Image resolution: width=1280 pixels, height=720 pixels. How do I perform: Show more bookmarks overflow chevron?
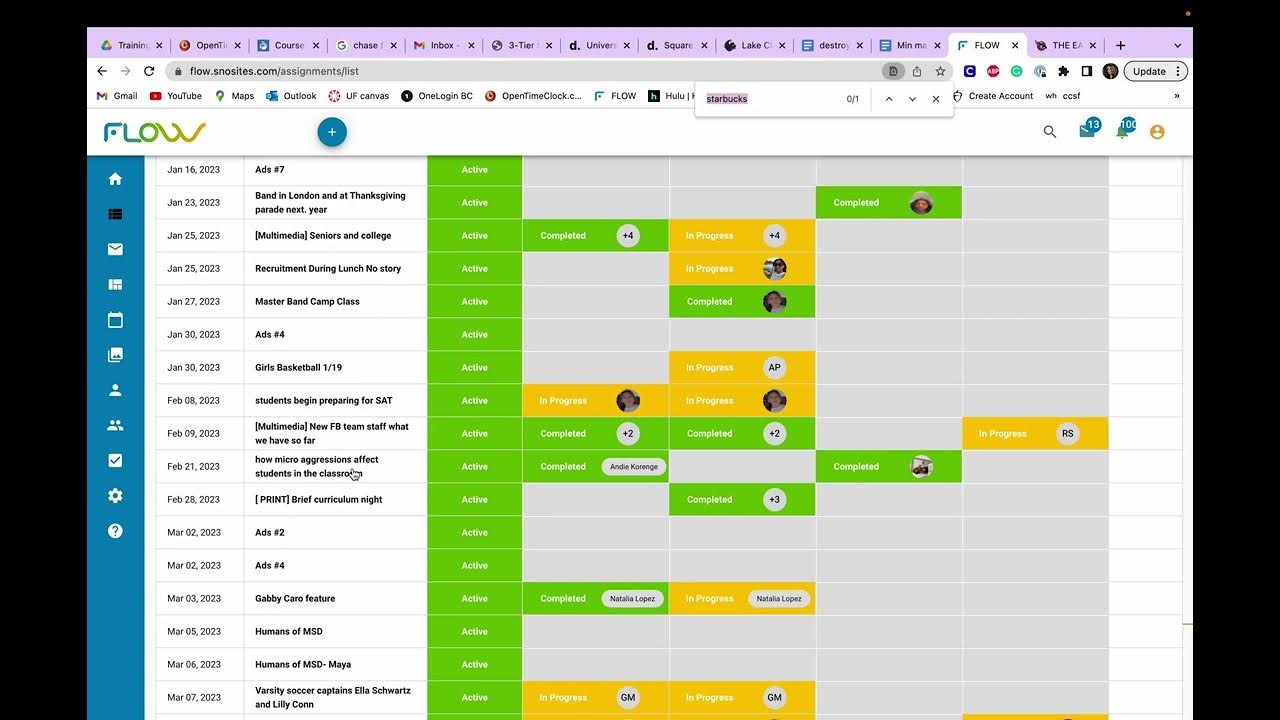coord(1176,96)
